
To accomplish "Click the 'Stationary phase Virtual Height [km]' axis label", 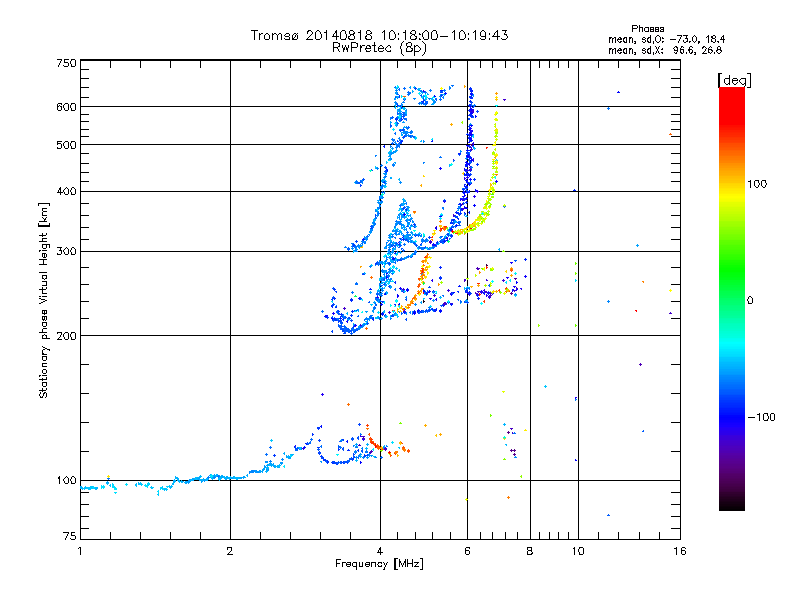I will click(x=44, y=300).
